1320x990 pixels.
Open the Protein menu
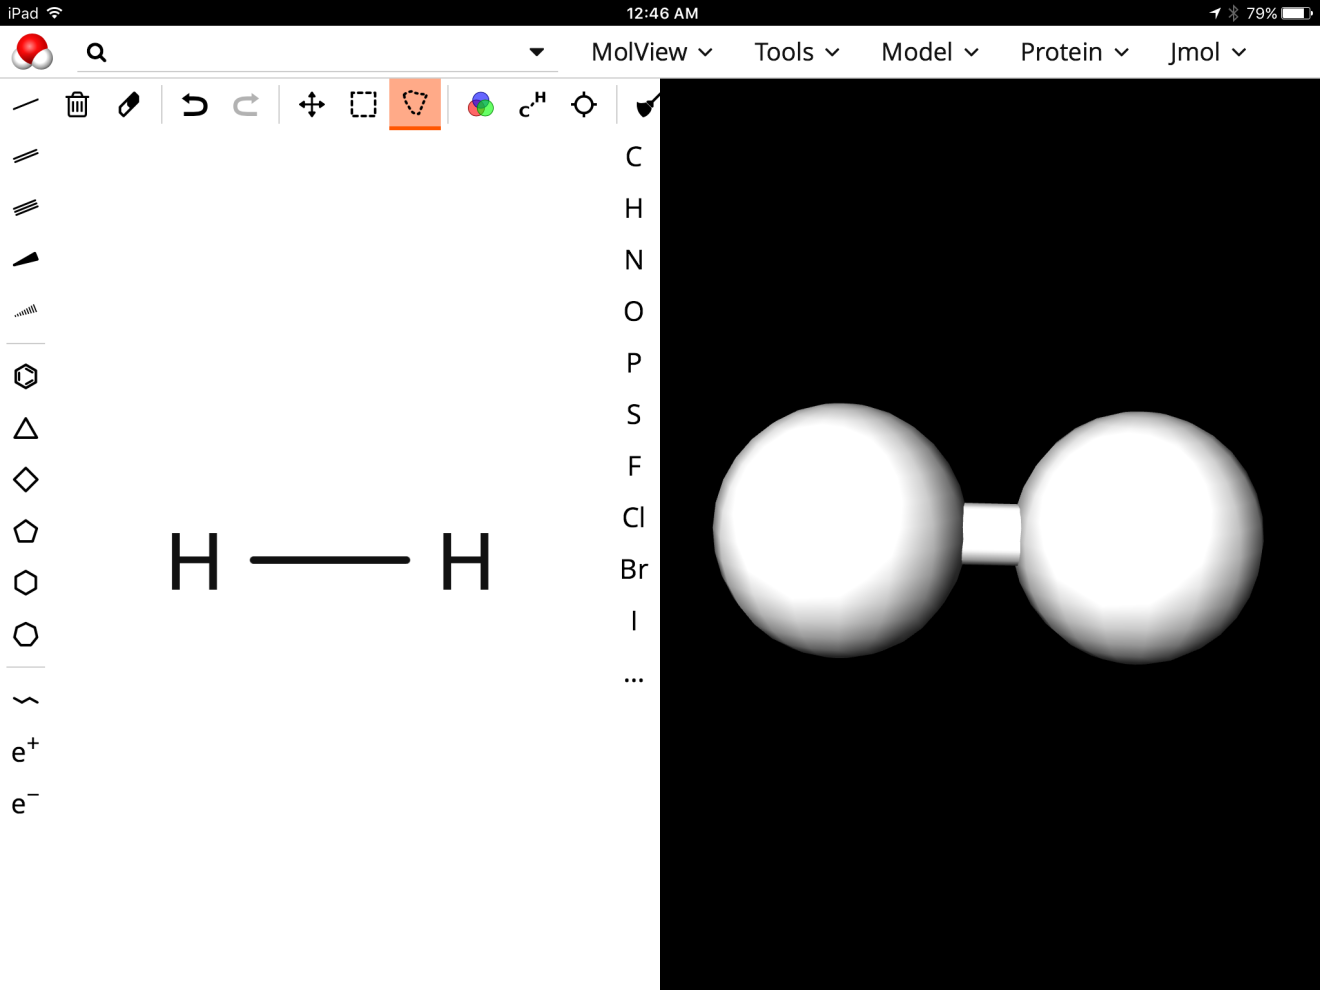pos(1074,52)
